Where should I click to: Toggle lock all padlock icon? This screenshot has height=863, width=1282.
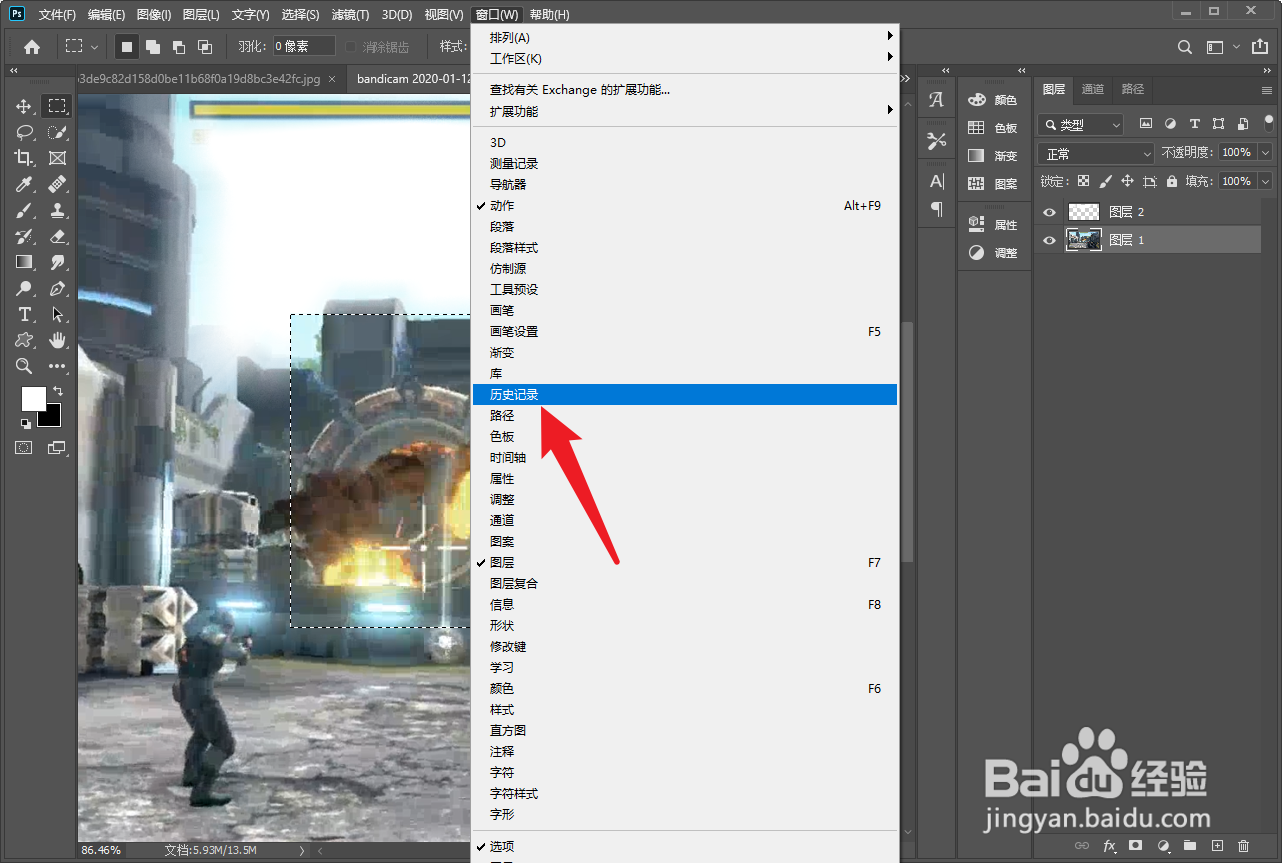(x=1172, y=181)
